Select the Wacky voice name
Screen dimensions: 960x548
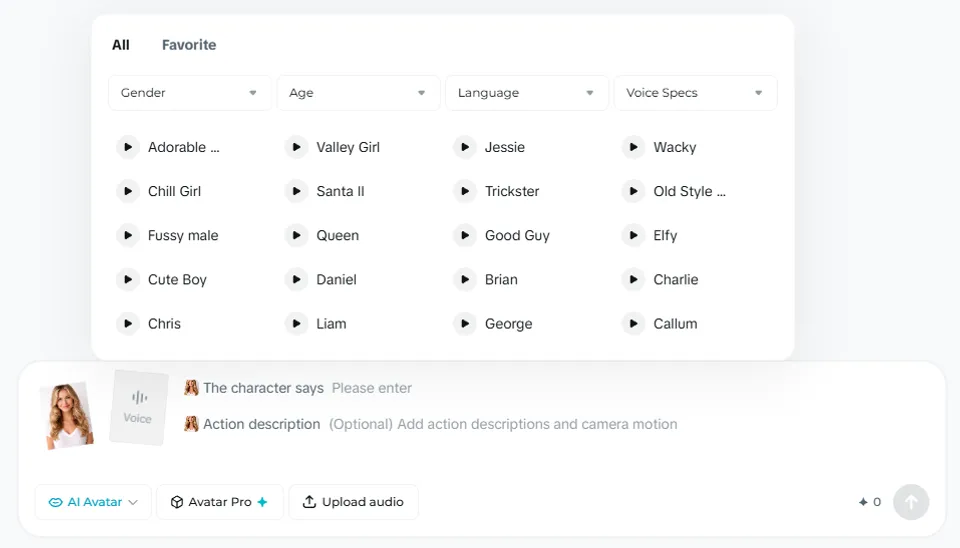click(675, 147)
